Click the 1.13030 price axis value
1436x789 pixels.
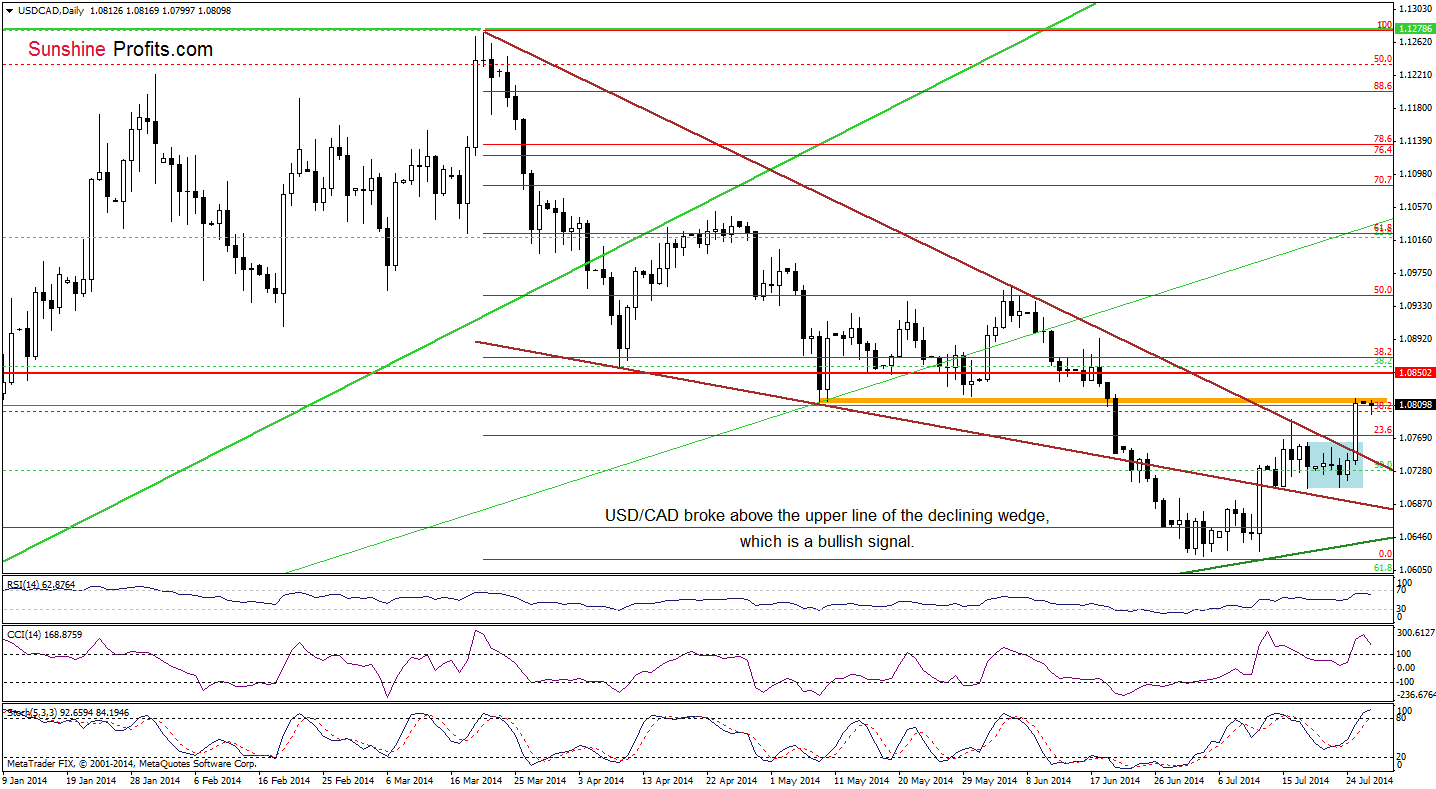click(1416, 8)
